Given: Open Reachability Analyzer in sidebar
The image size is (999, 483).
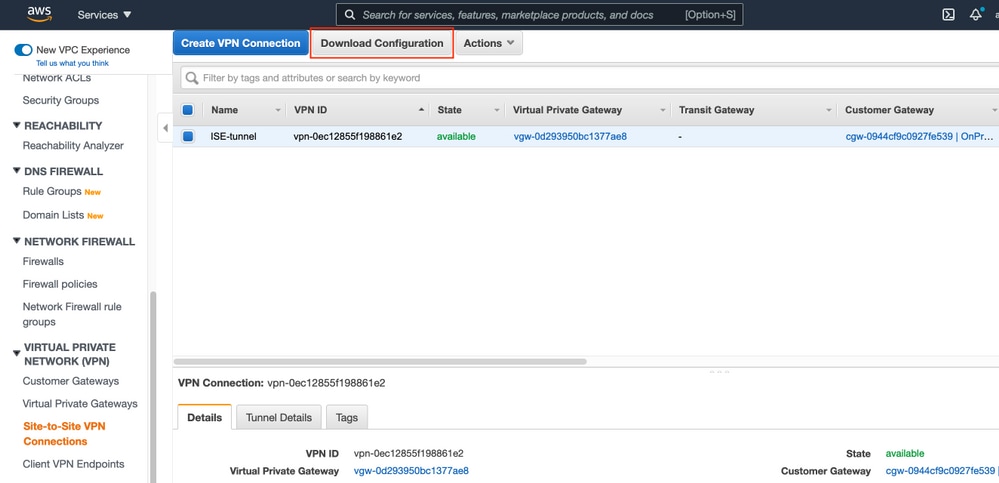Looking at the screenshot, I should tap(73, 145).
